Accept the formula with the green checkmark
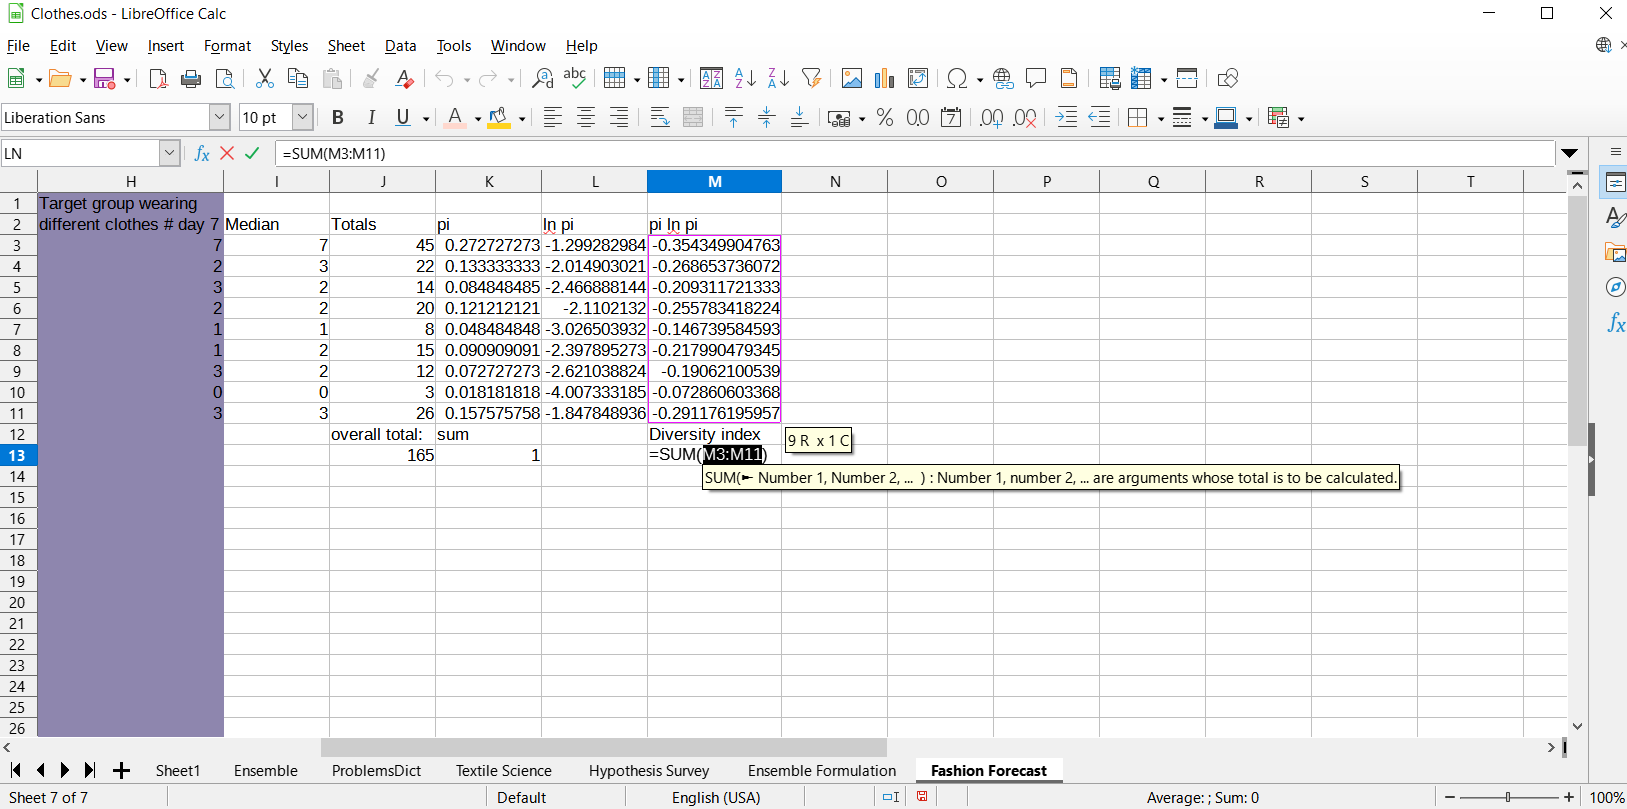 252,153
